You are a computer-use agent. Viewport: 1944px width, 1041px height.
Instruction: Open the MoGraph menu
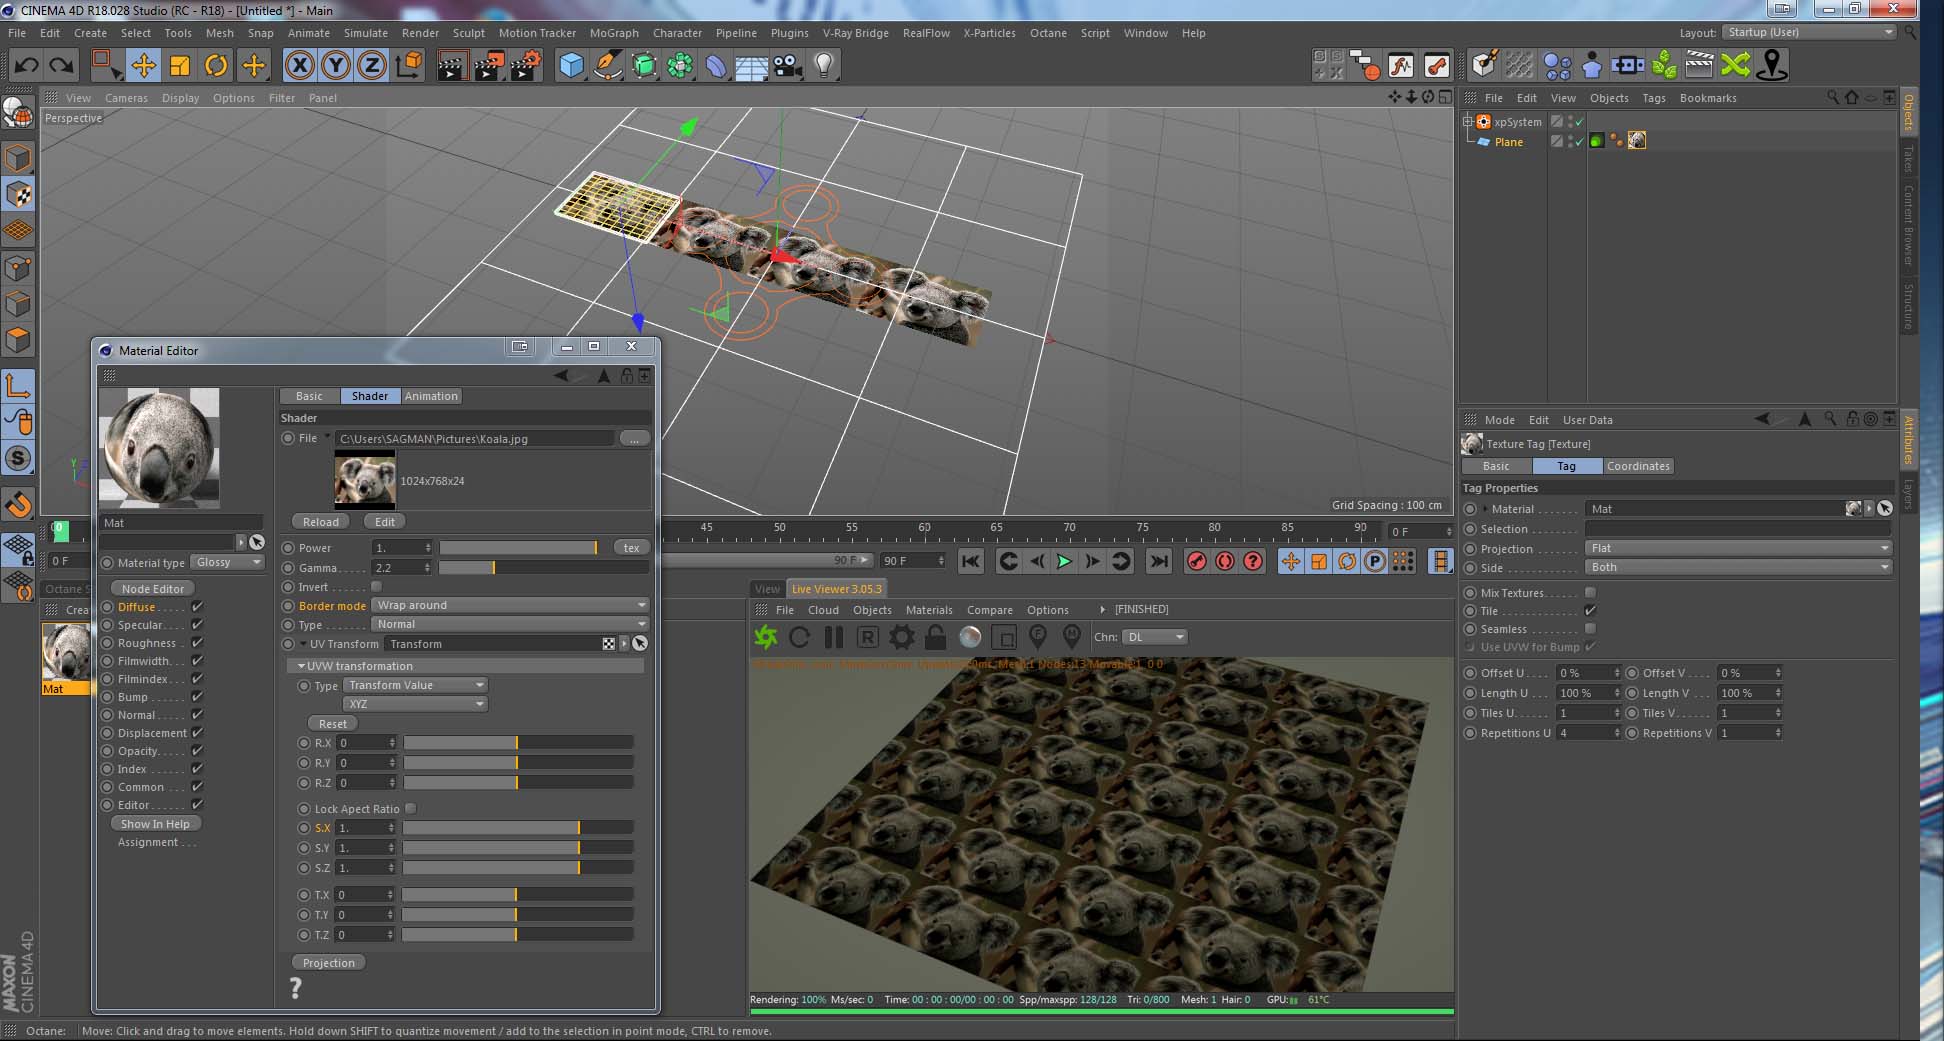(x=613, y=33)
